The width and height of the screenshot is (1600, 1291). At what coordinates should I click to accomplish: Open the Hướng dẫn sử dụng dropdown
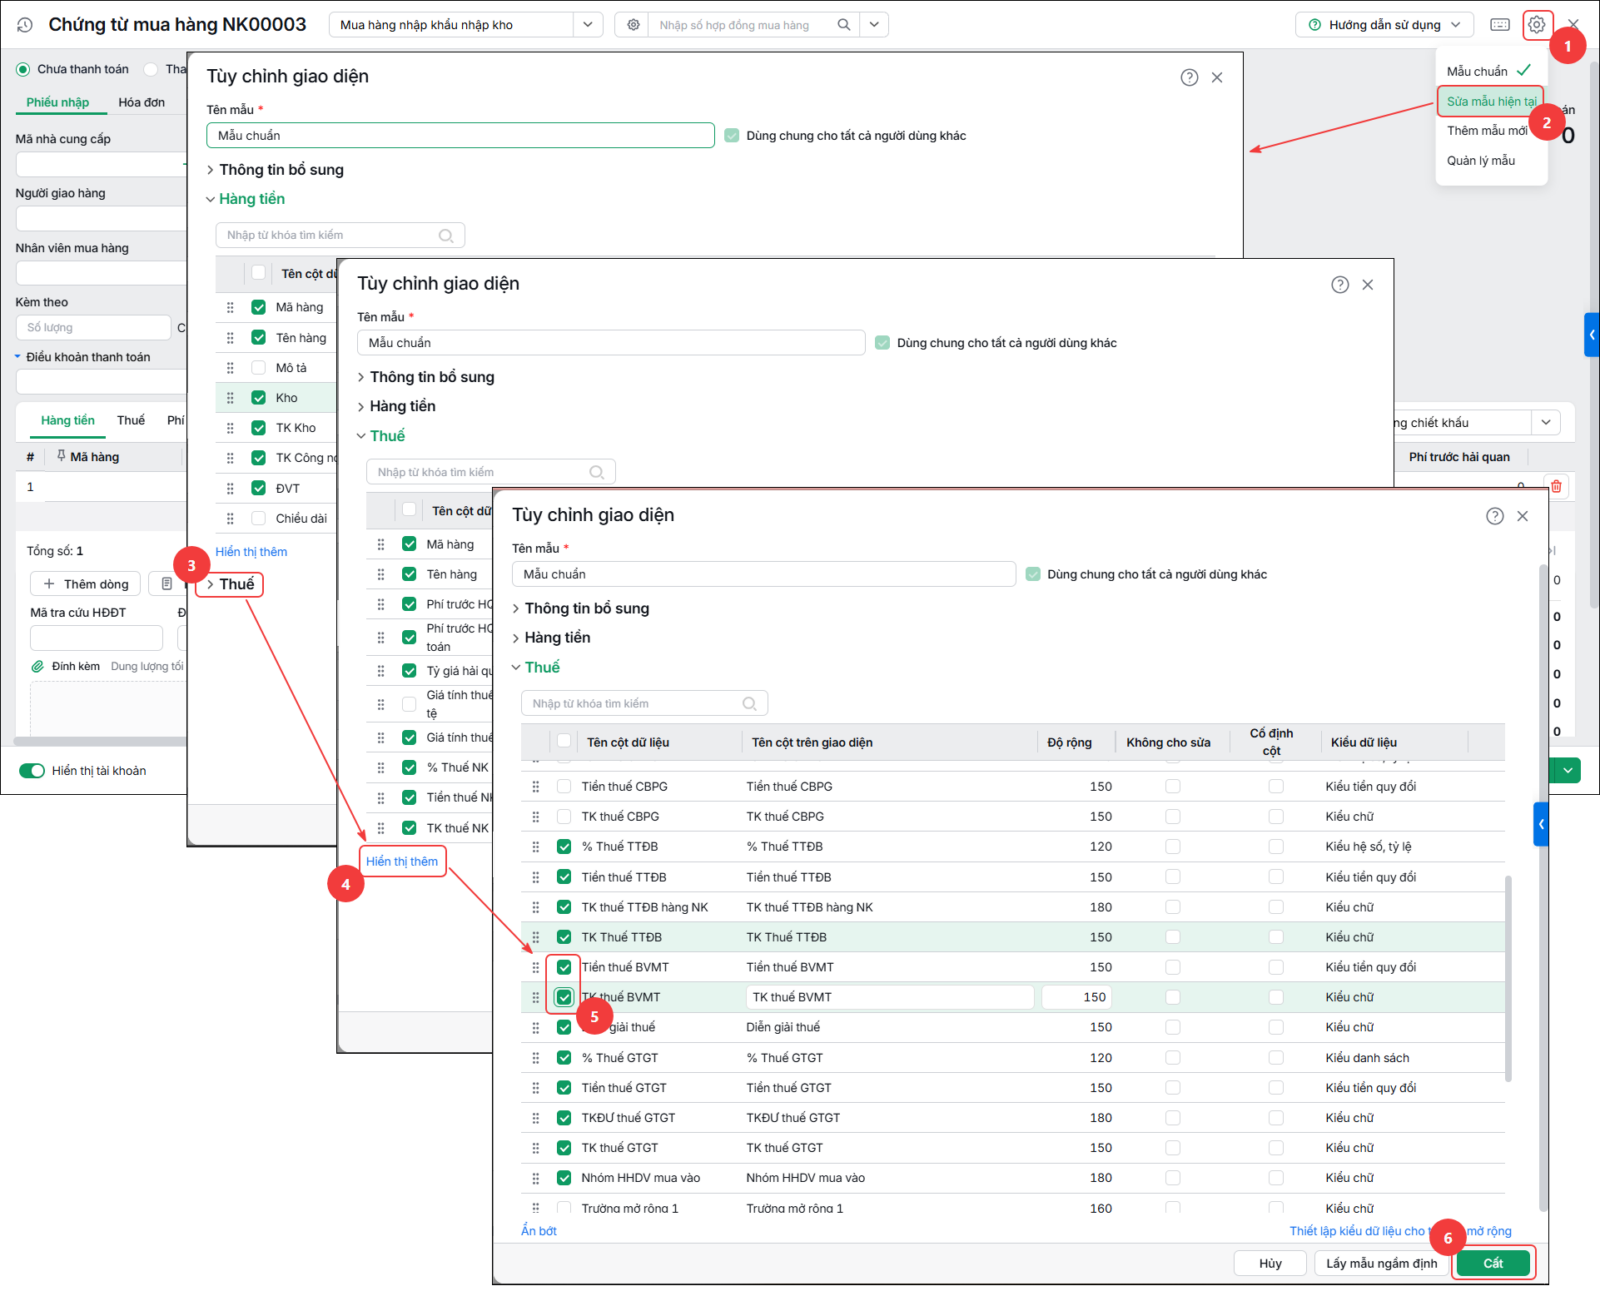1384,25
